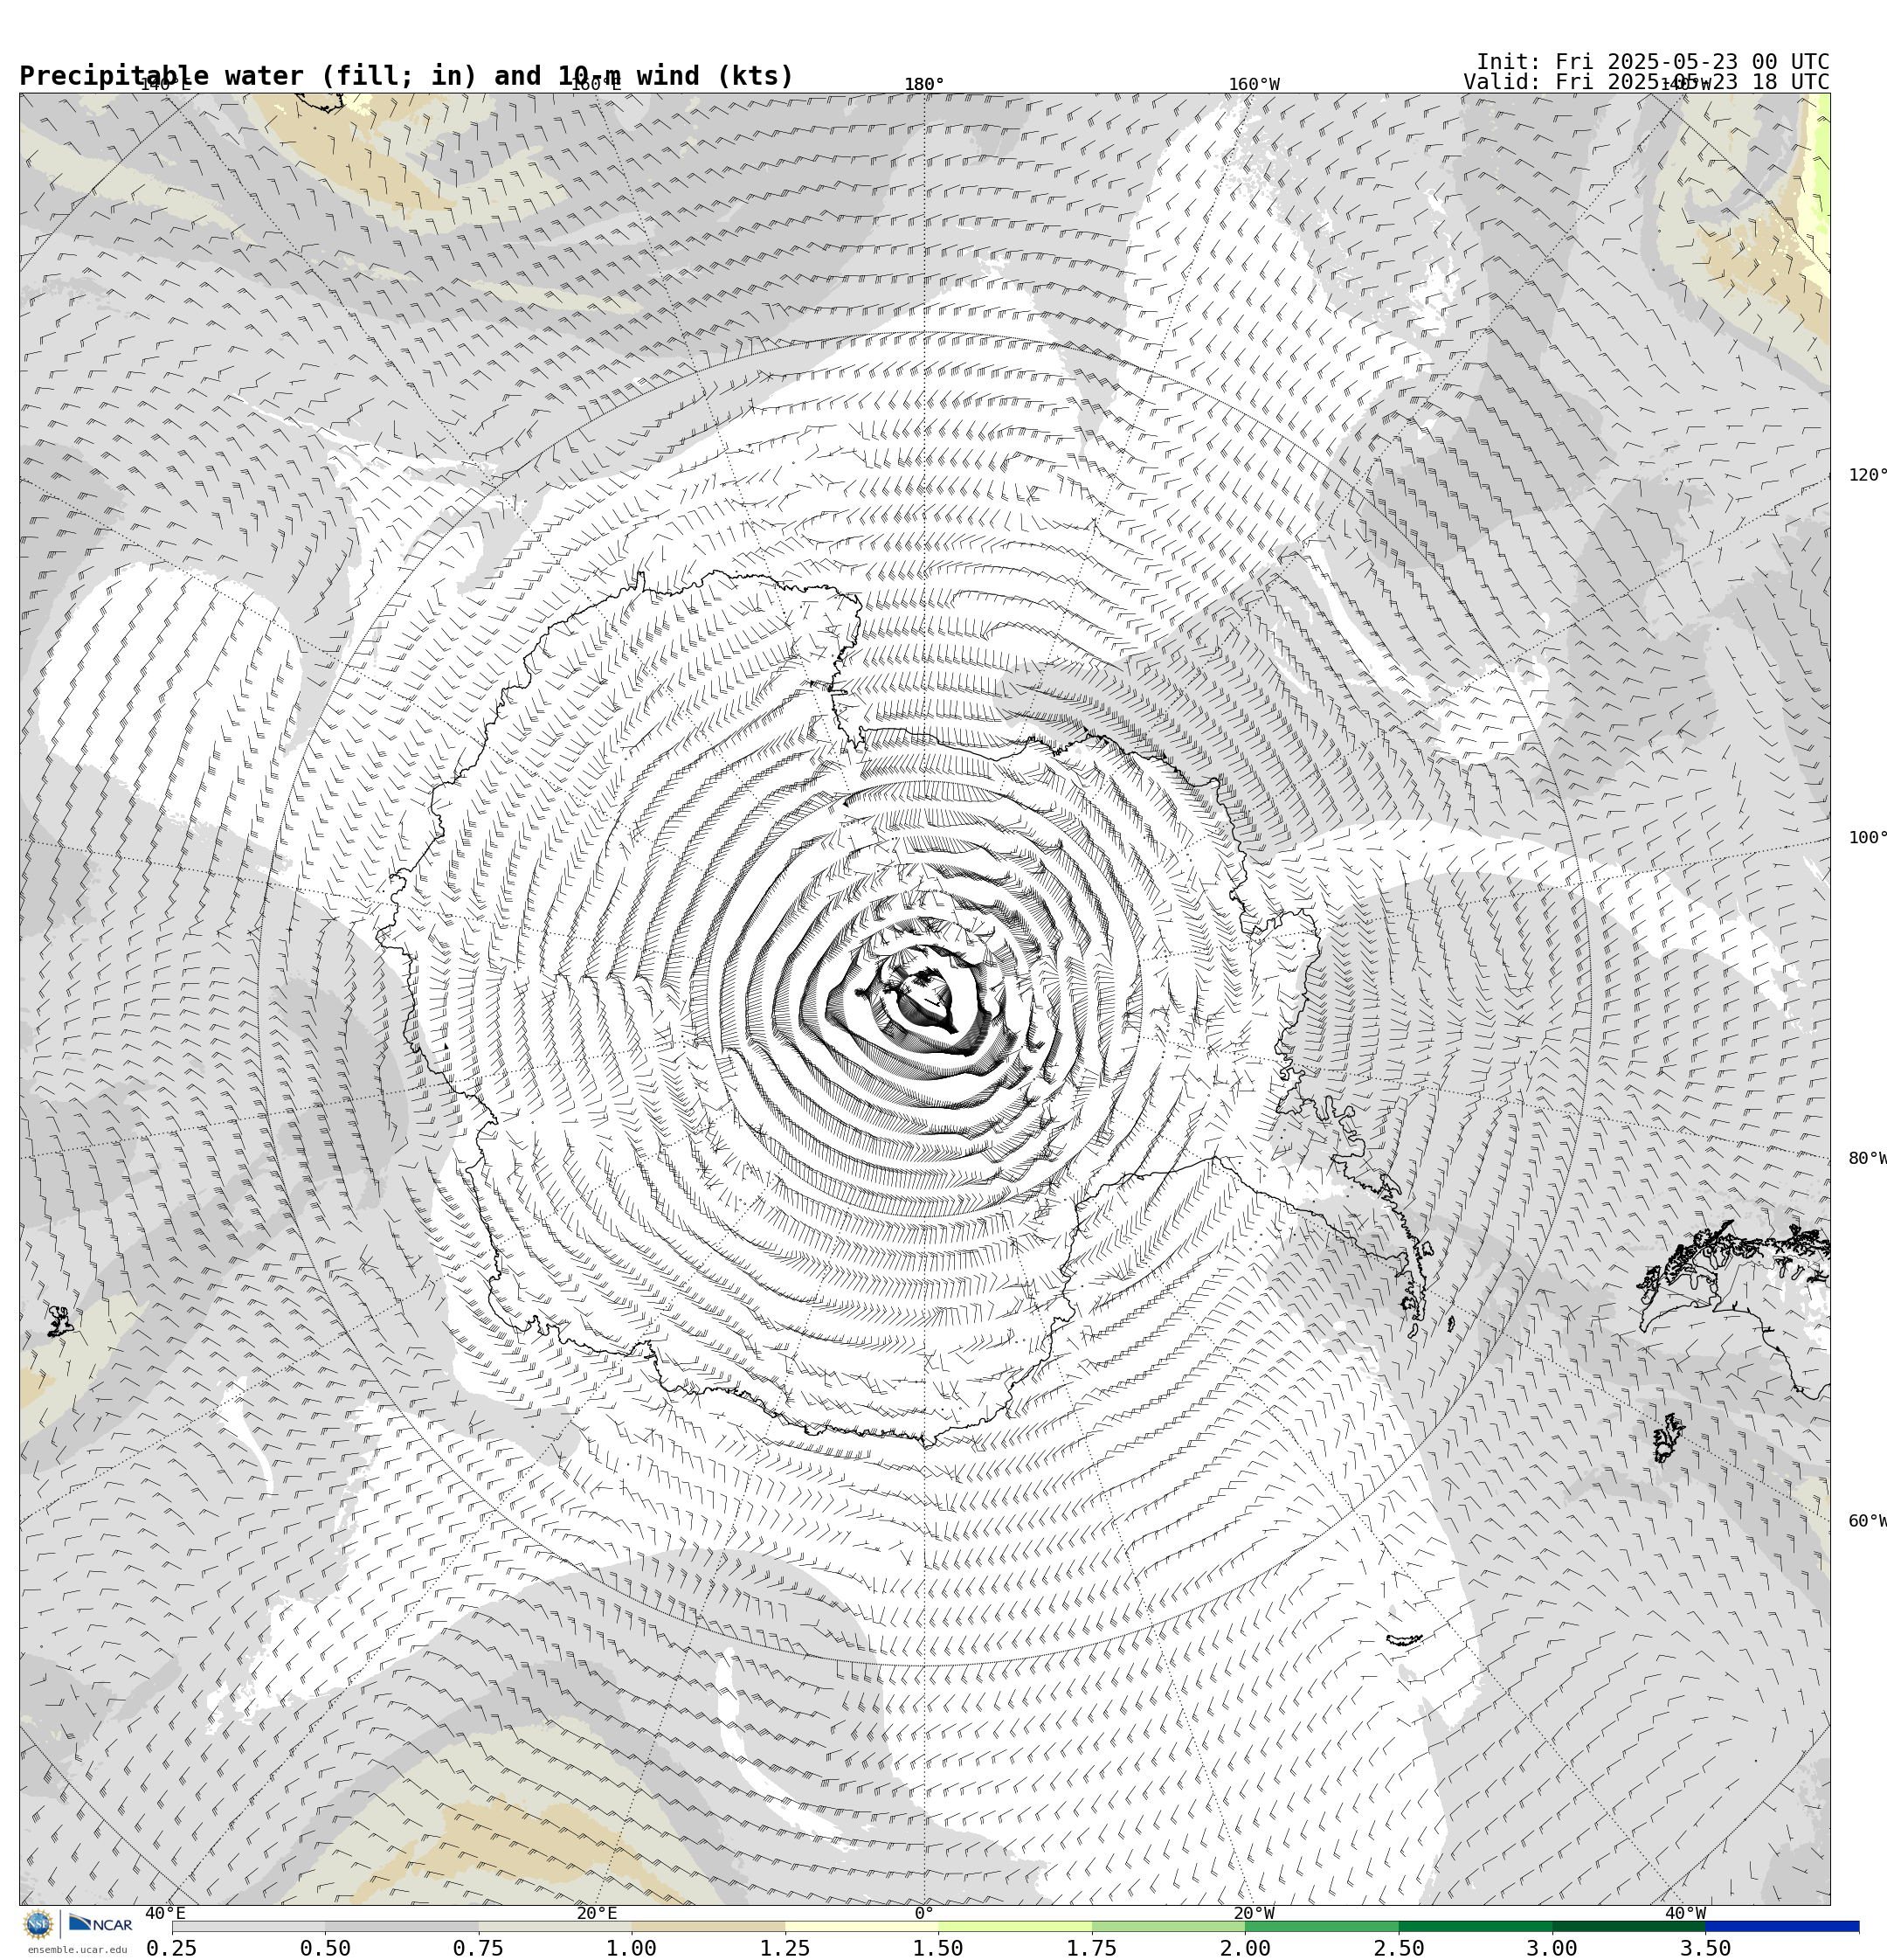This screenshot has height=1960, width=1887.
Task: Click the 60°W longitude label
Action: (x=1867, y=1521)
